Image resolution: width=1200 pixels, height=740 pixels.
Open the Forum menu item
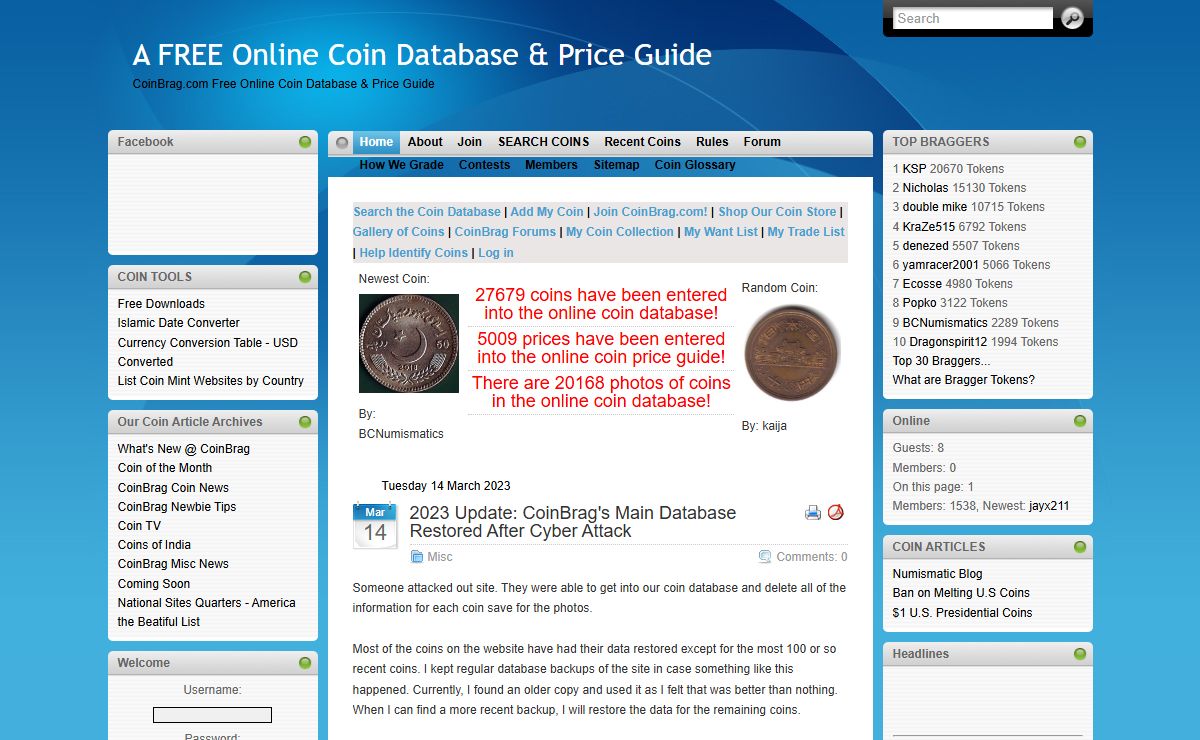point(762,142)
